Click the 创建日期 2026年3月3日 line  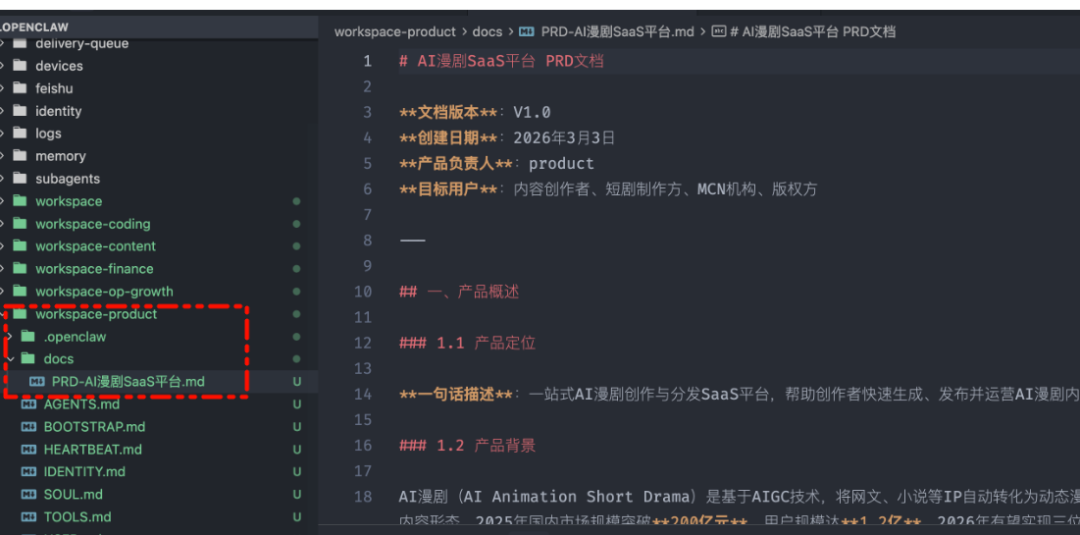coord(507,138)
